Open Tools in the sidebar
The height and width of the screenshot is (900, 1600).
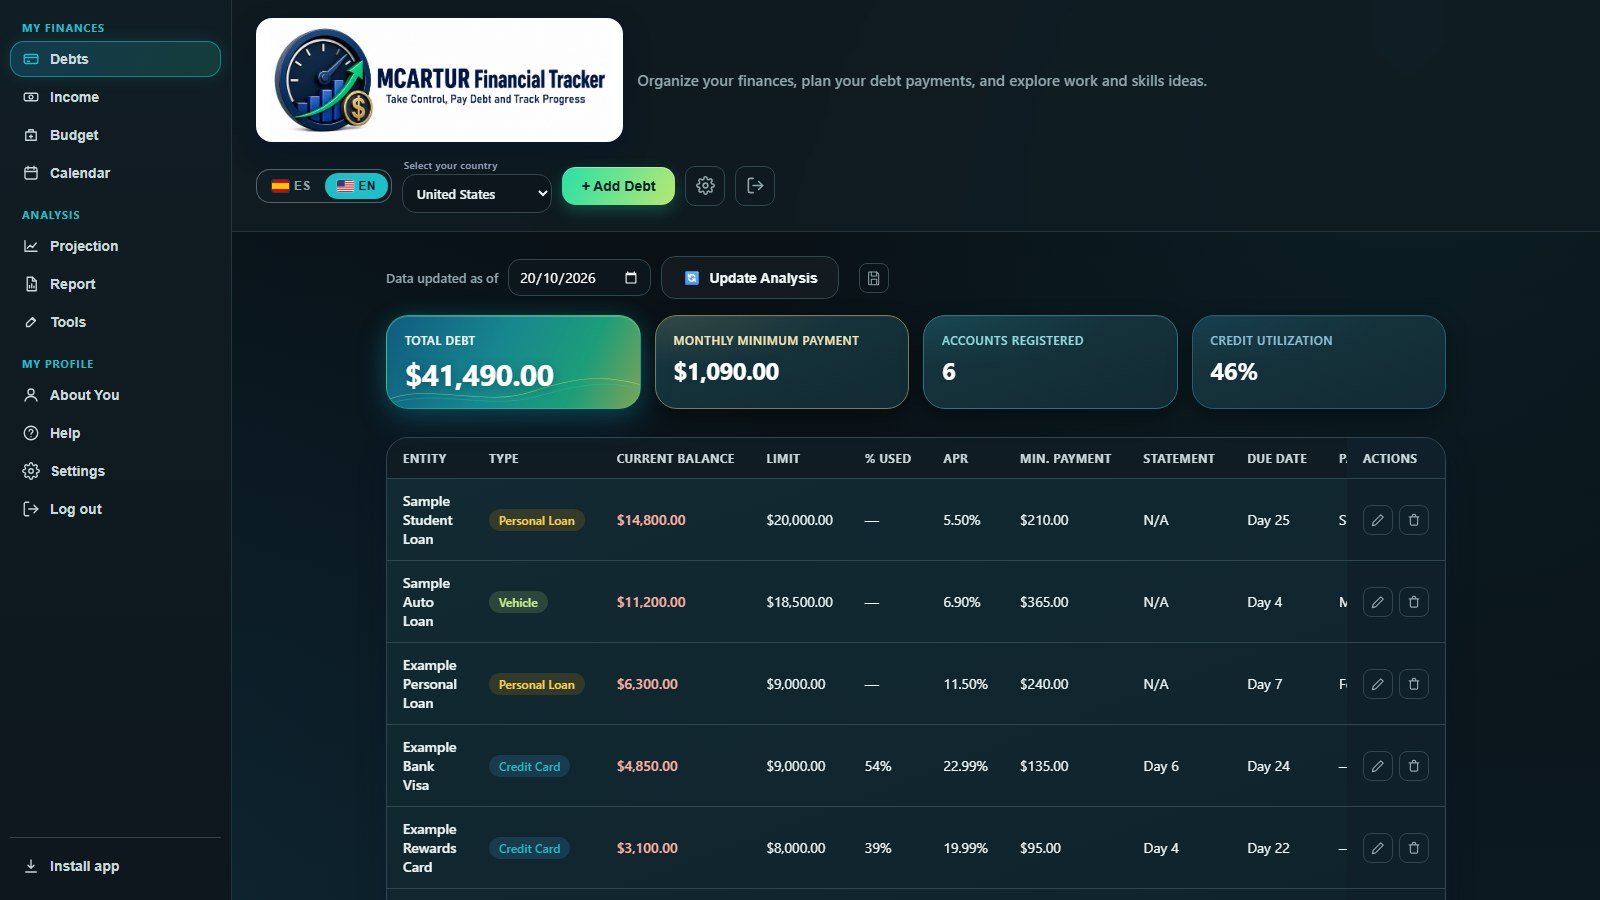tap(115, 322)
